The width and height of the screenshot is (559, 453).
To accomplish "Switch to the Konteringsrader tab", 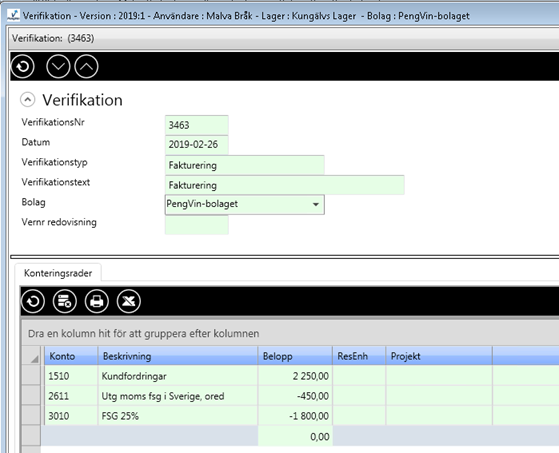I will (58, 273).
